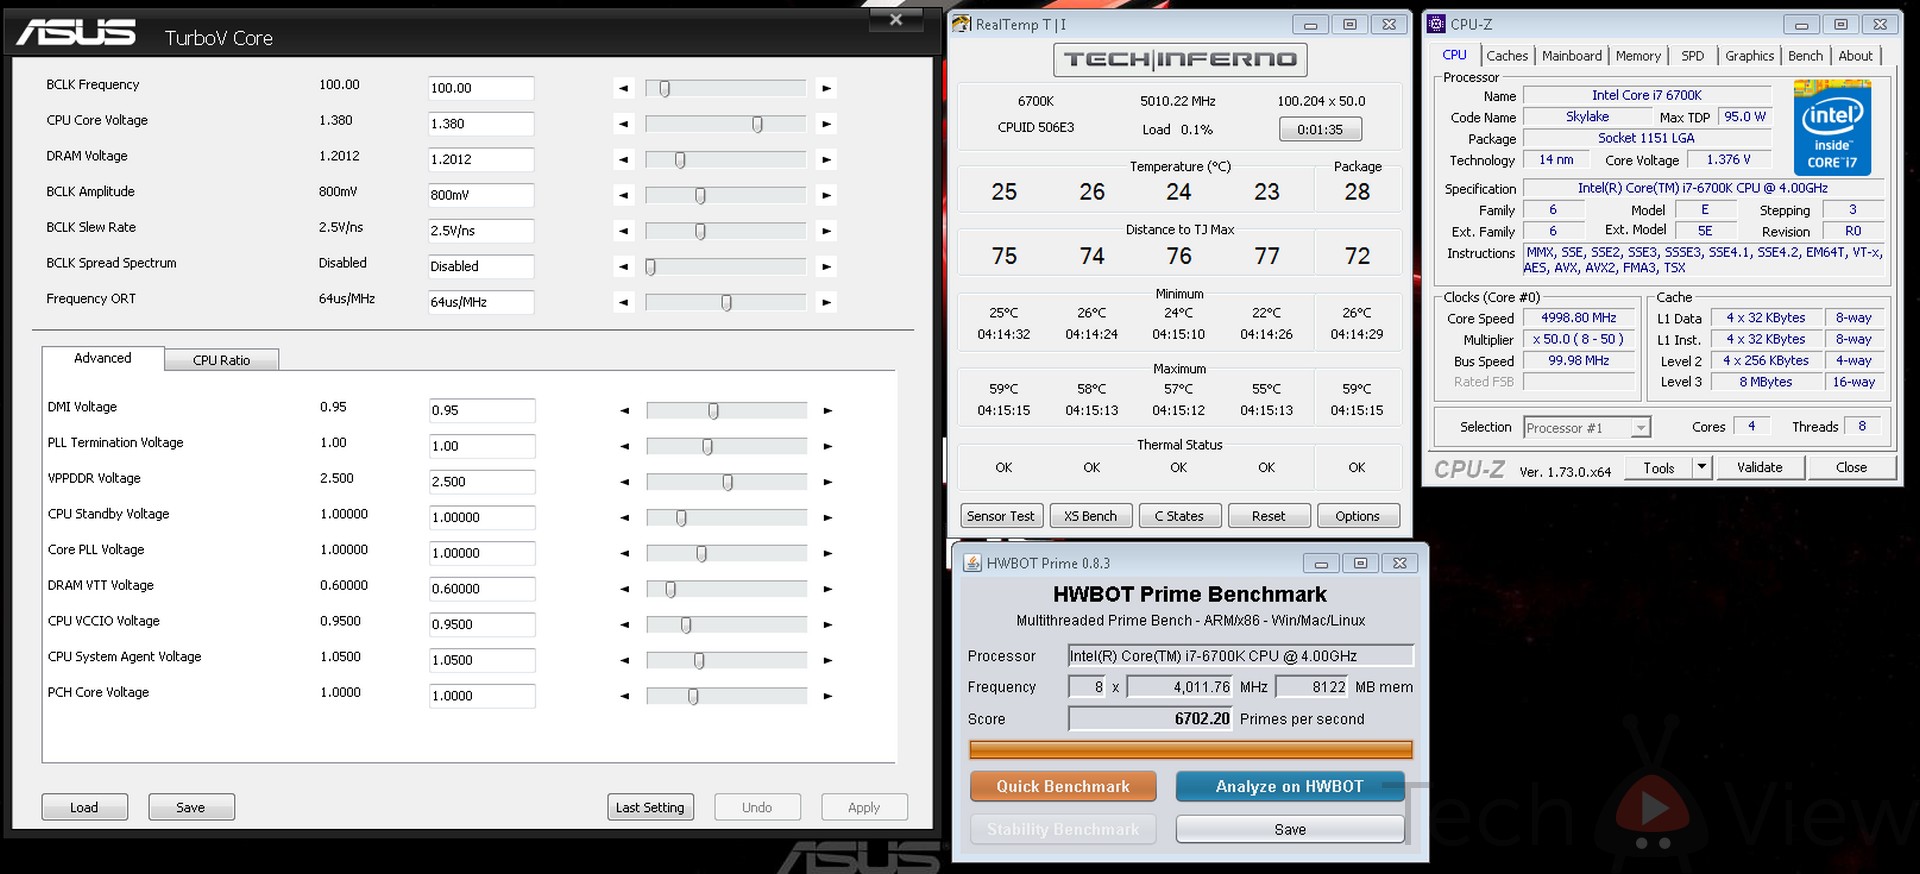Click the Intel Core i7 logo in CPU-Z
The width and height of the screenshot is (1920, 874).
click(x=1832, y=127)
